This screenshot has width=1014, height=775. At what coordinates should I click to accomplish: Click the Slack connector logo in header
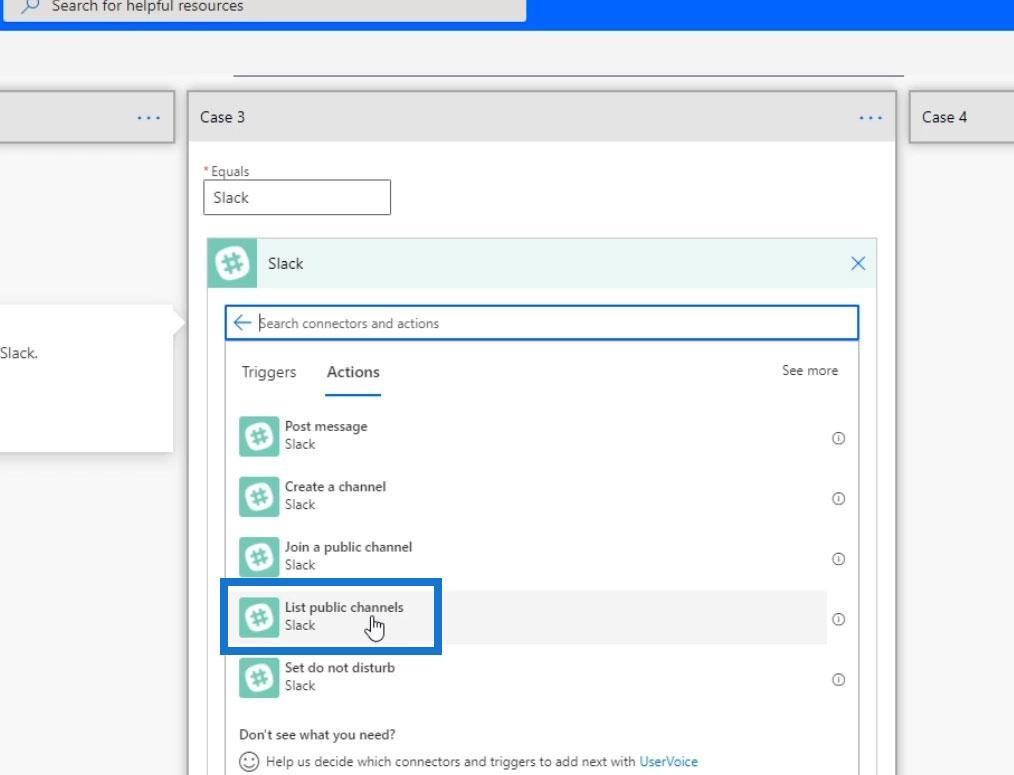(232, 263)
